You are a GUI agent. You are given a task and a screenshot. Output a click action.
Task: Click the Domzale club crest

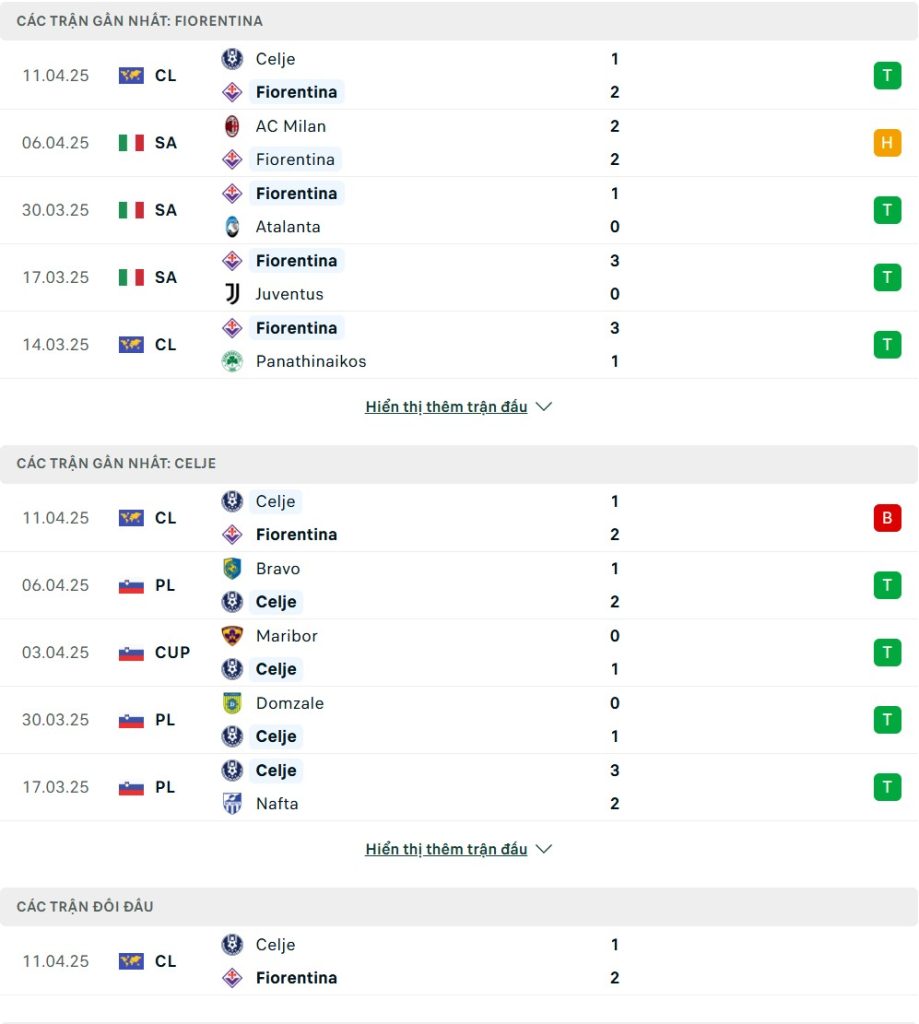point(232,703)
